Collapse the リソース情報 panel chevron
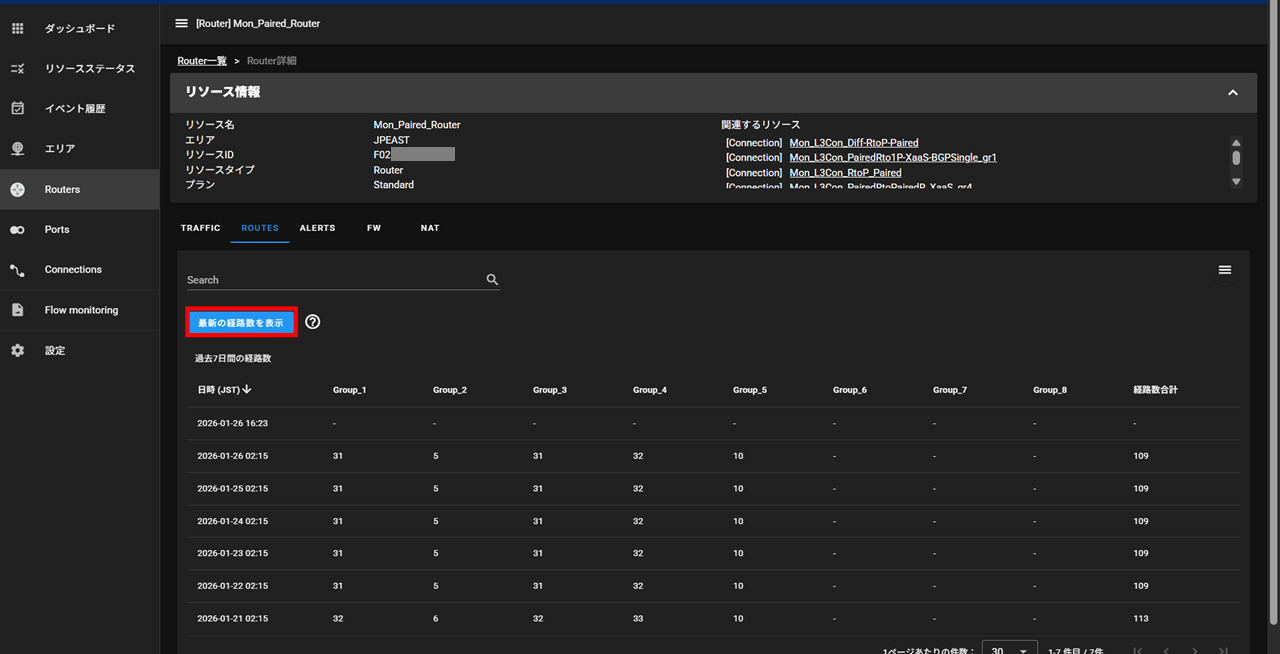The height and width of the screenshot is (654, 1280). [1233, 92]
